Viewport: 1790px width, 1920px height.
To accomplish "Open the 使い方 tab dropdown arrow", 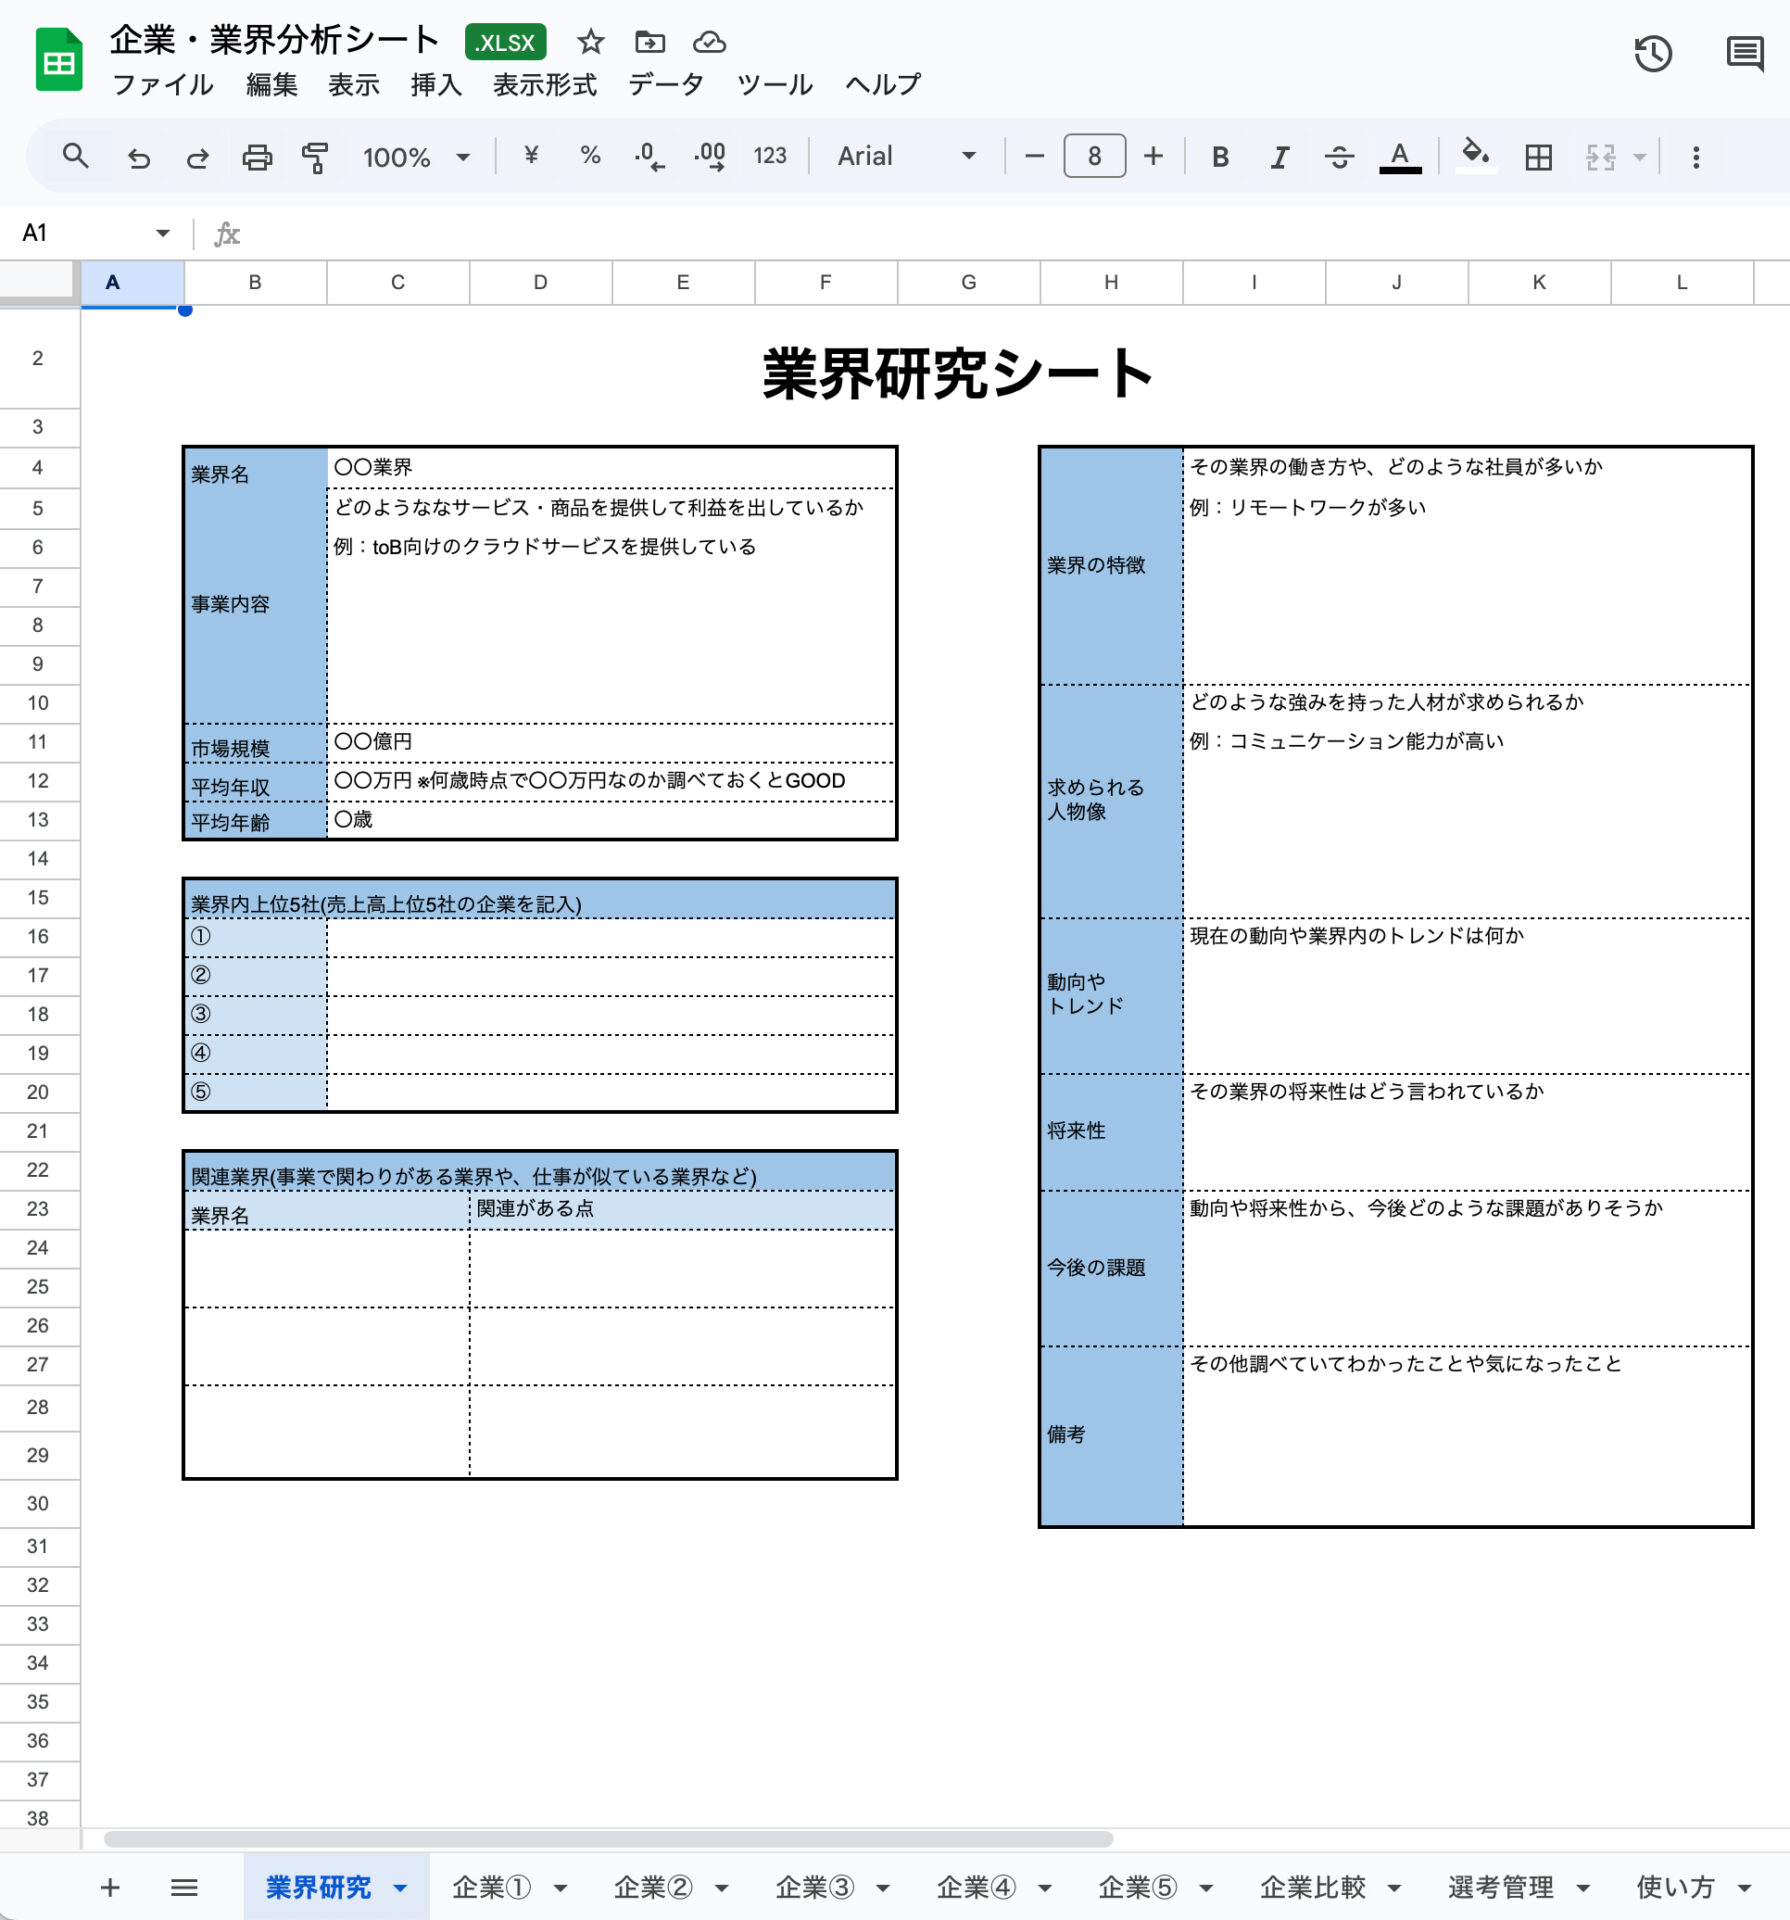I will [1744, 1888].
